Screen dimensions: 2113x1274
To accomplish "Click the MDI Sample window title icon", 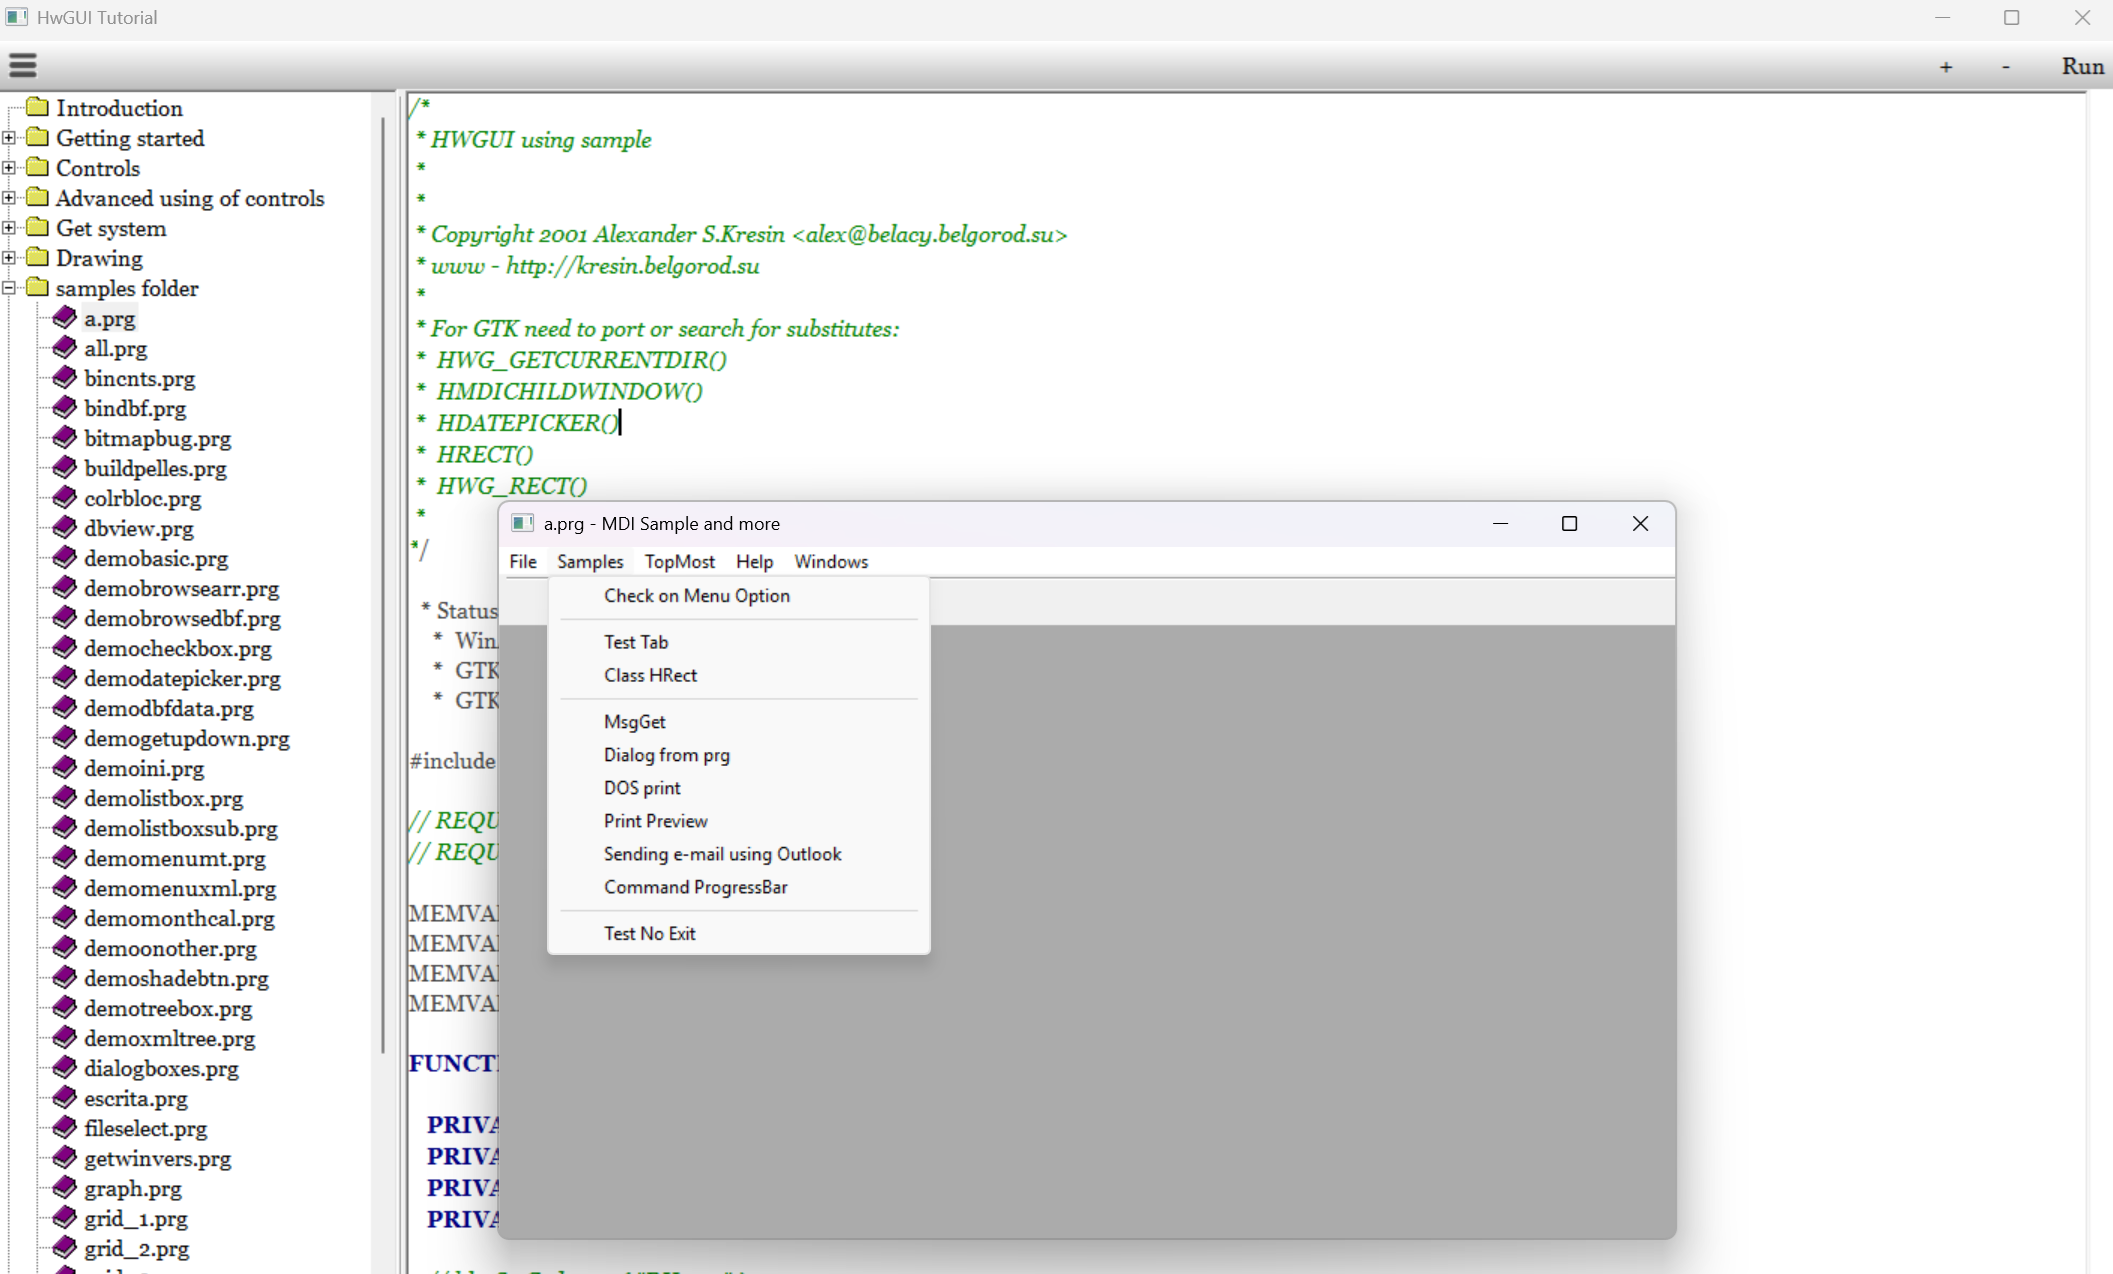I will tap(522, 523).
